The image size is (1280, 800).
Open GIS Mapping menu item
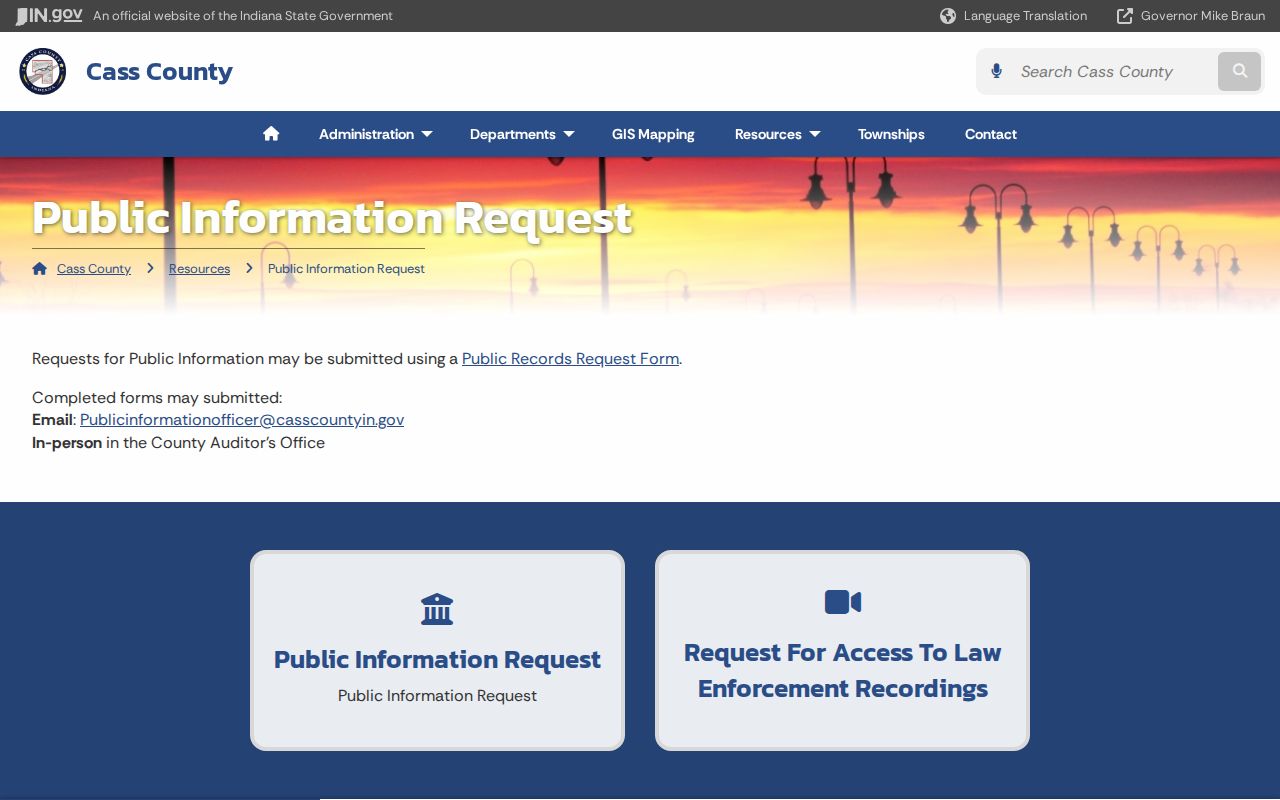pos(653,134)
